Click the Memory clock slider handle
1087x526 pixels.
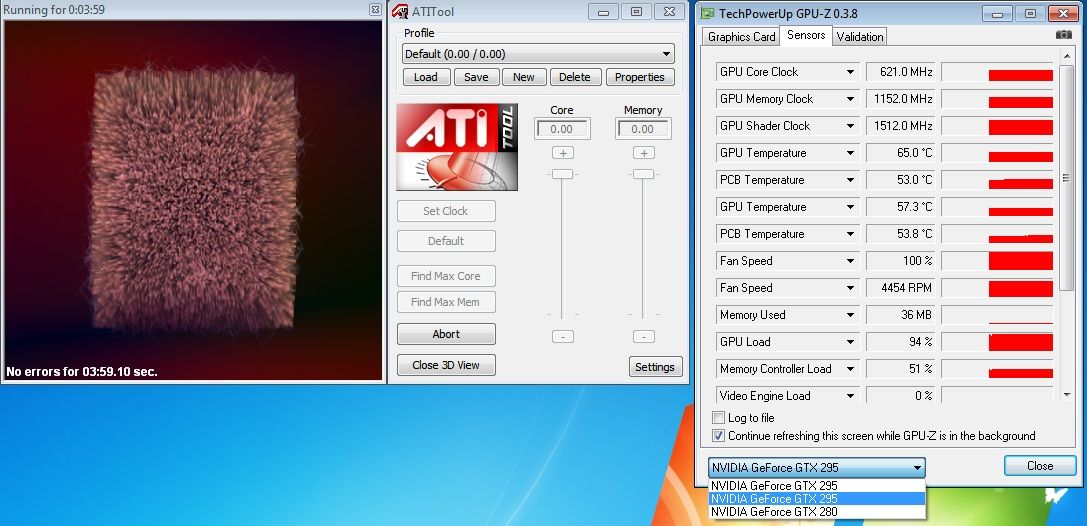(643, 174)
